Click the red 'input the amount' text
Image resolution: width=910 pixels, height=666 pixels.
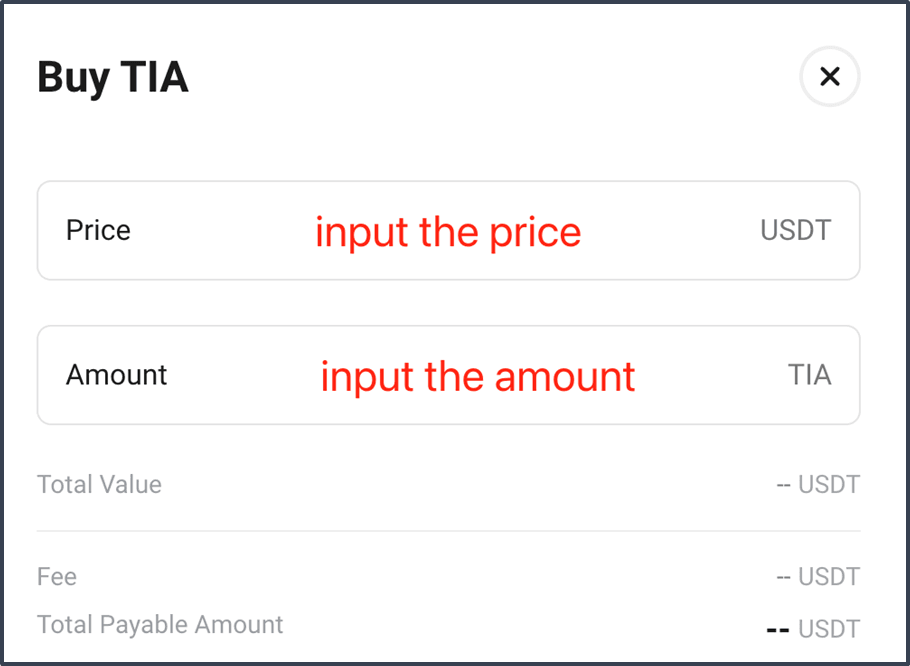pos(478,377)
